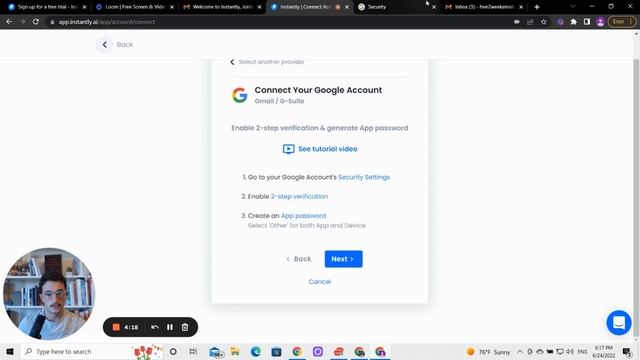Open the purple Loom extension icon
This screenshot has height=360, width=640.
(x=560, y=22)
